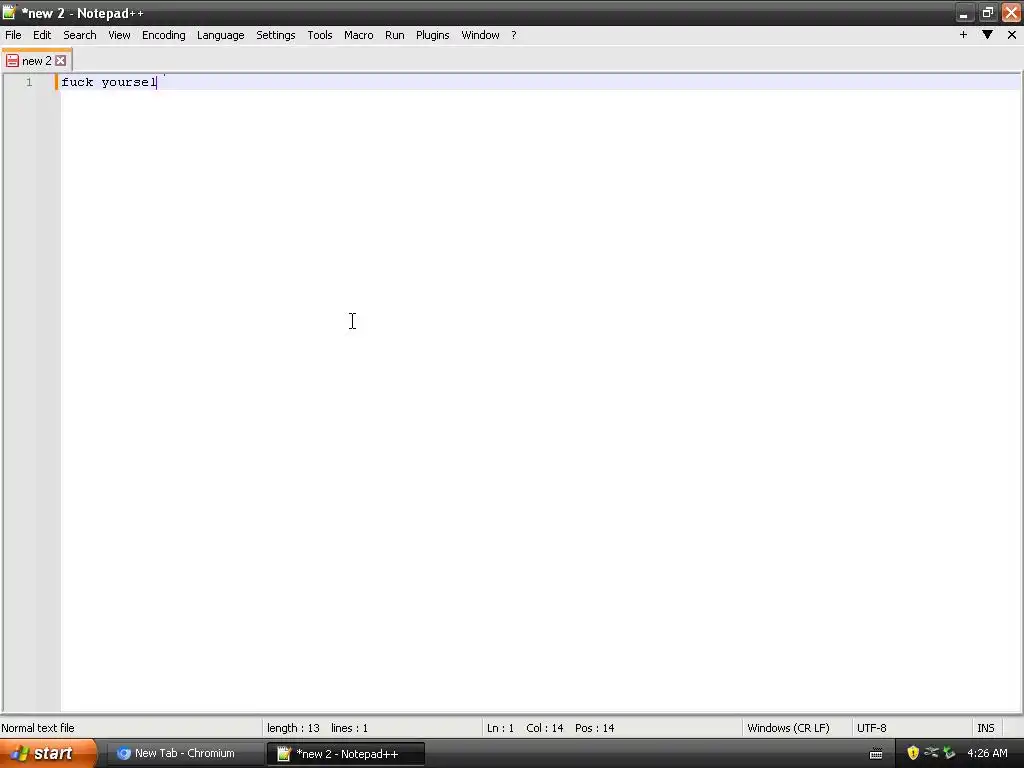
Task: Open the Language menu
Action: click(x=220, y=35)
